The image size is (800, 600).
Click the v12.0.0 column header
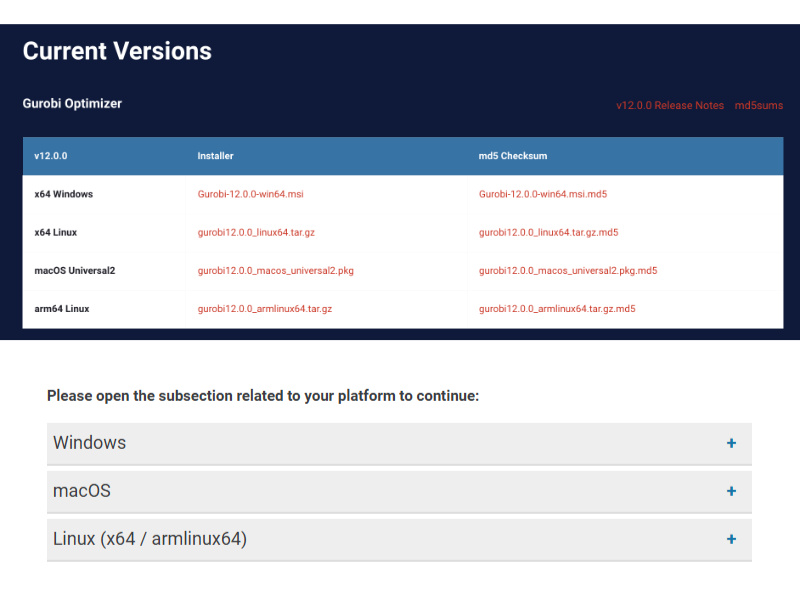(51, 156)
